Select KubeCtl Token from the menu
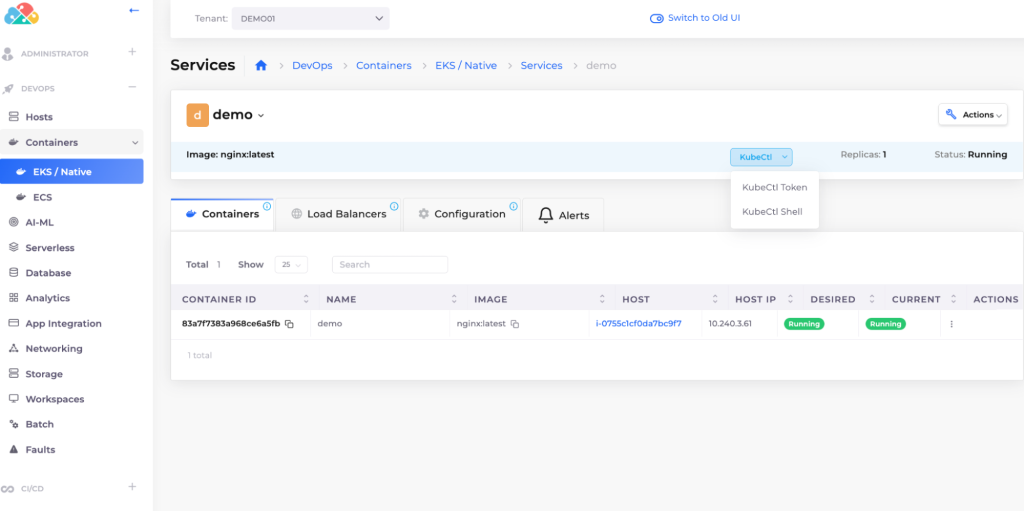The width and height of the screenshot is (1024, 511). [x=774, y=188]
